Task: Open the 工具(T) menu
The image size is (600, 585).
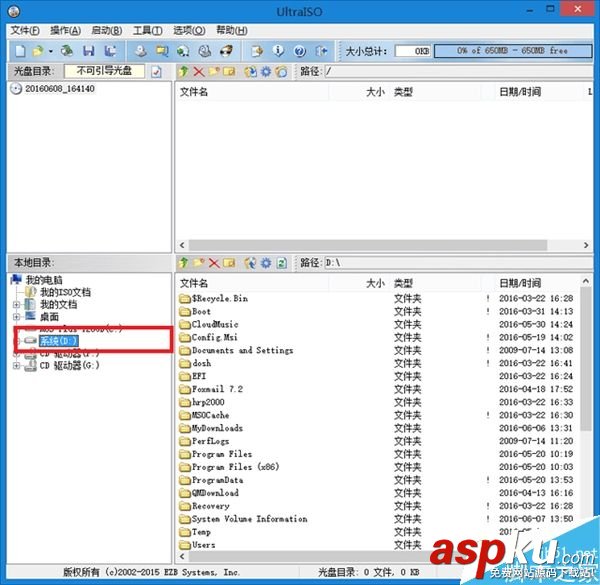Action: tap(147, 30)
